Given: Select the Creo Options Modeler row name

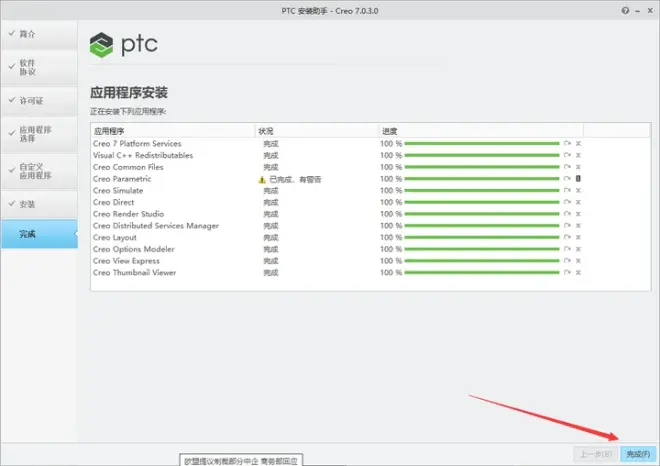Looking at the screenshot, I should click(134, 249).
